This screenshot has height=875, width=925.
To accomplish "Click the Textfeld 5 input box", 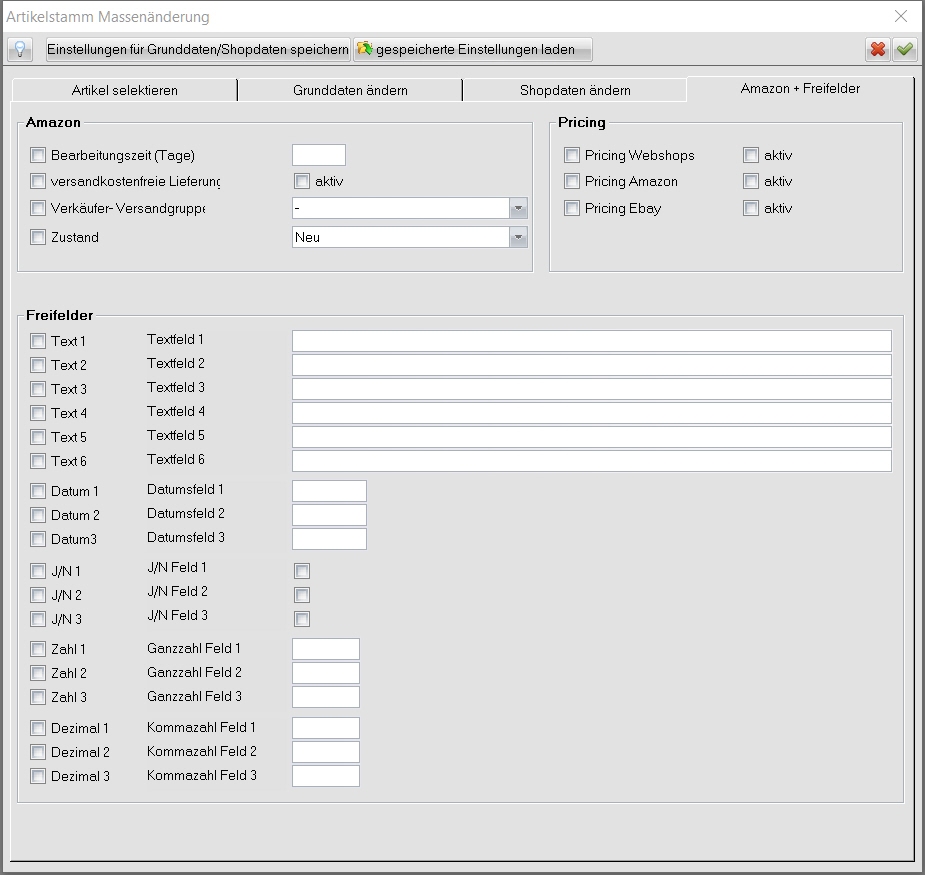I will coord(592,437).
